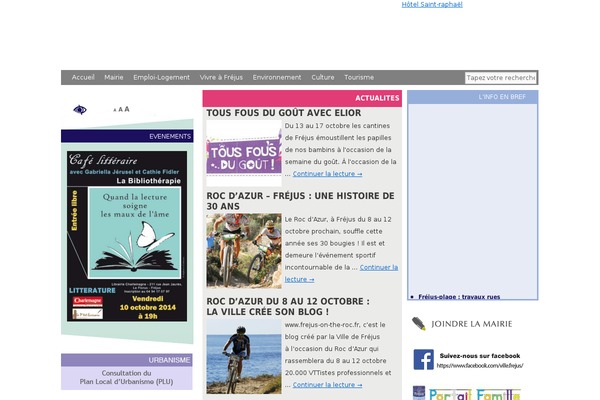The width and height of the screenshot is (600, 400).
Task: Open the Café littéraire event poster
Action: click(x=127, y=236)
